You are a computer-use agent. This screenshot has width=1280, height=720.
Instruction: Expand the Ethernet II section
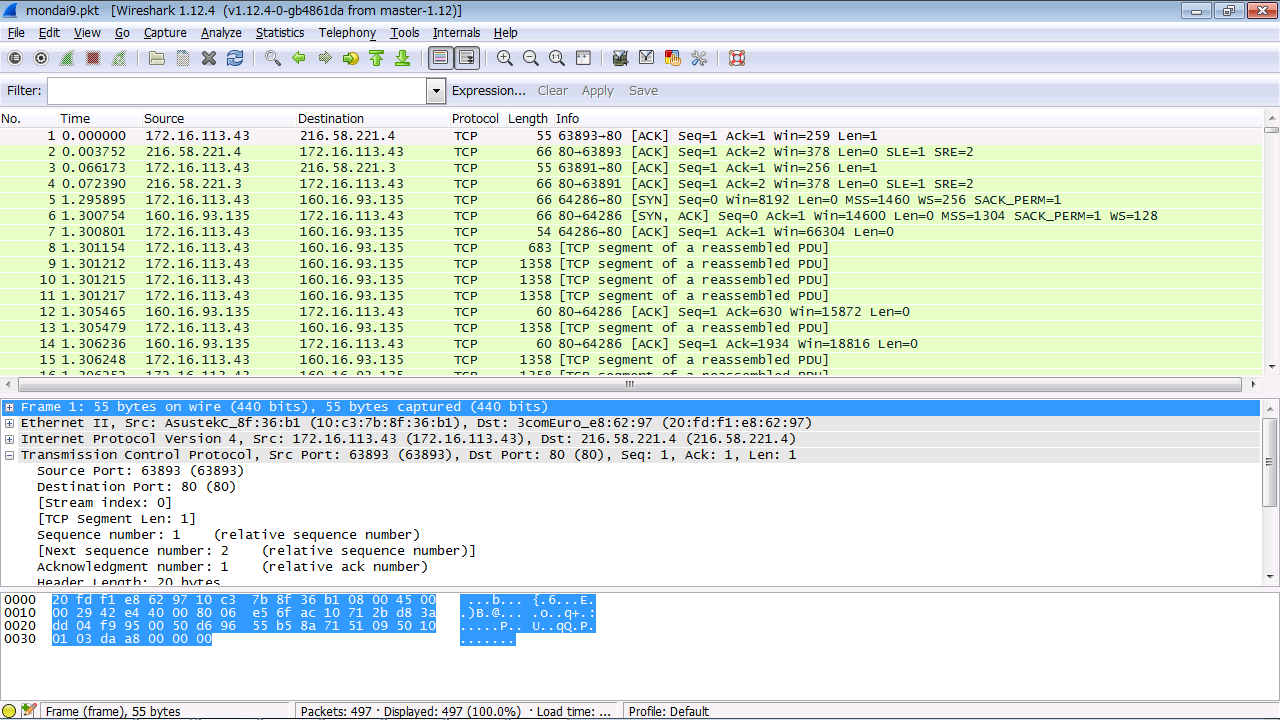click(x=9, y=423)
